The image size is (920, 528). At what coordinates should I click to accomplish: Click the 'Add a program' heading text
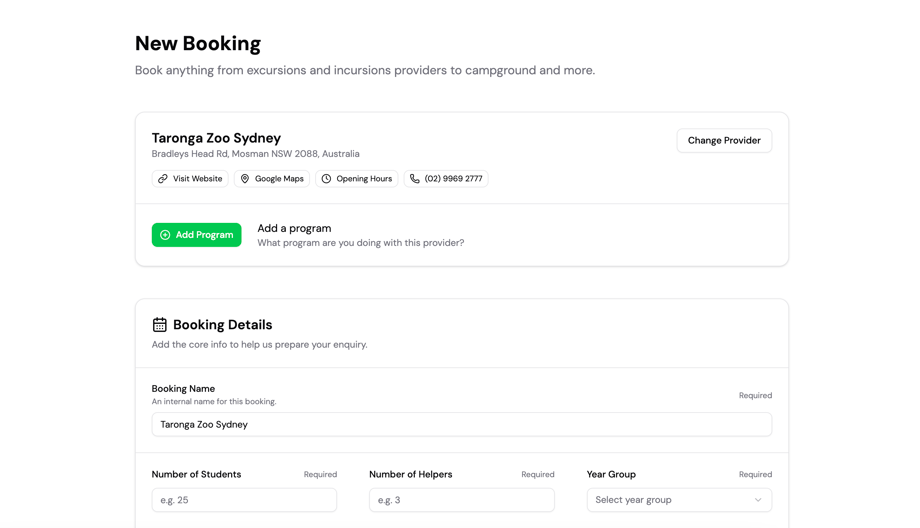click(294, 228)
